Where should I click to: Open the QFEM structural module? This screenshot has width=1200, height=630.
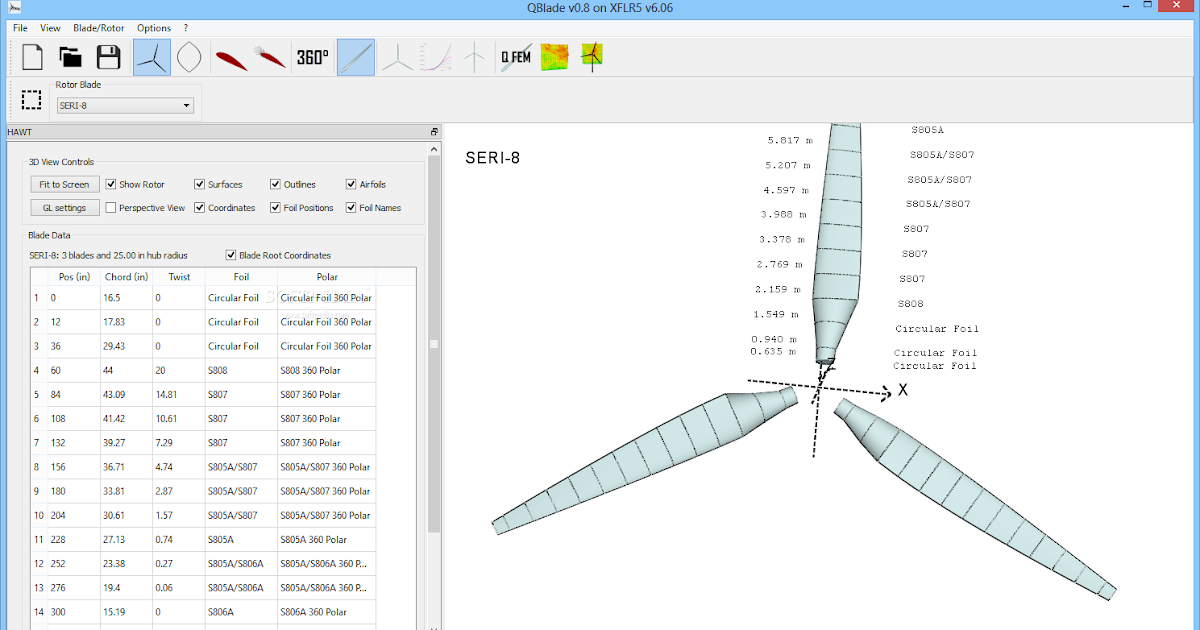click(x=516, y=58)
